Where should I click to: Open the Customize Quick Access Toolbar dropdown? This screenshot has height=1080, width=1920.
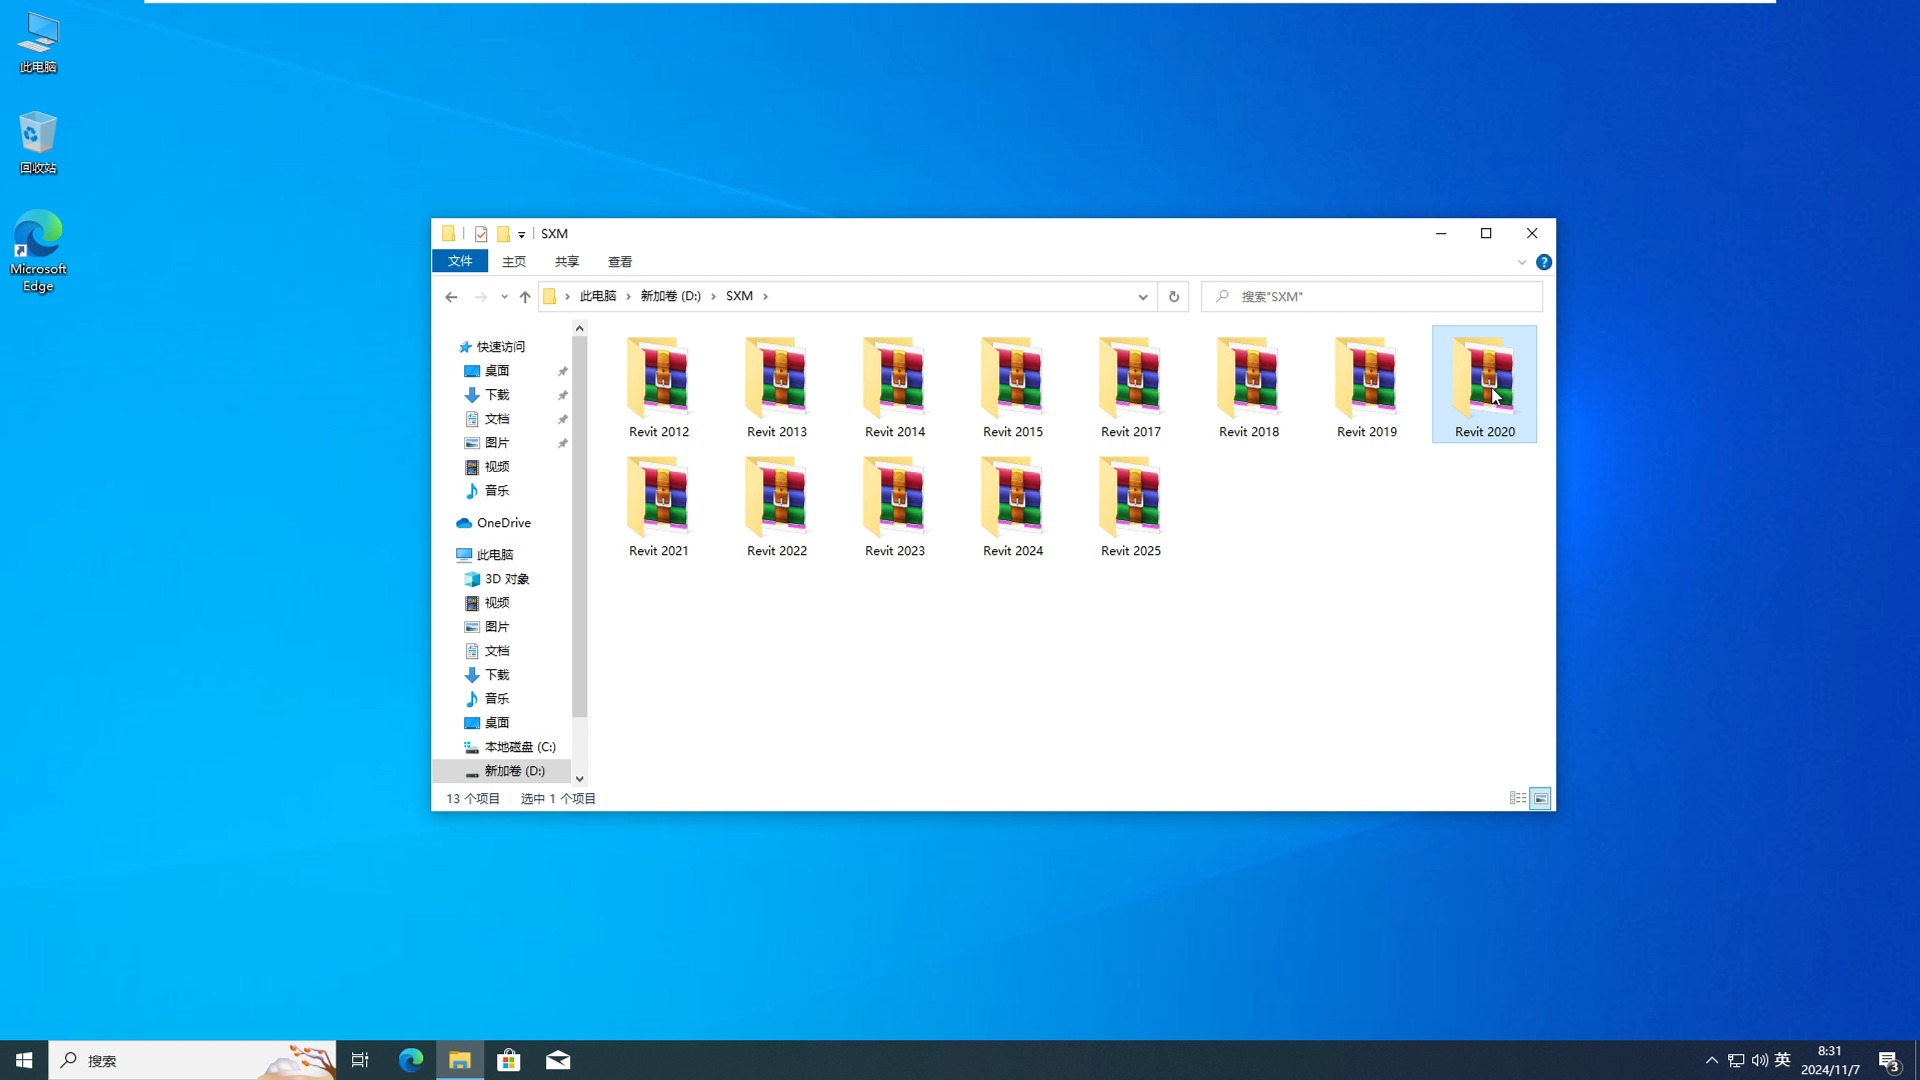[x=521, y=235]
